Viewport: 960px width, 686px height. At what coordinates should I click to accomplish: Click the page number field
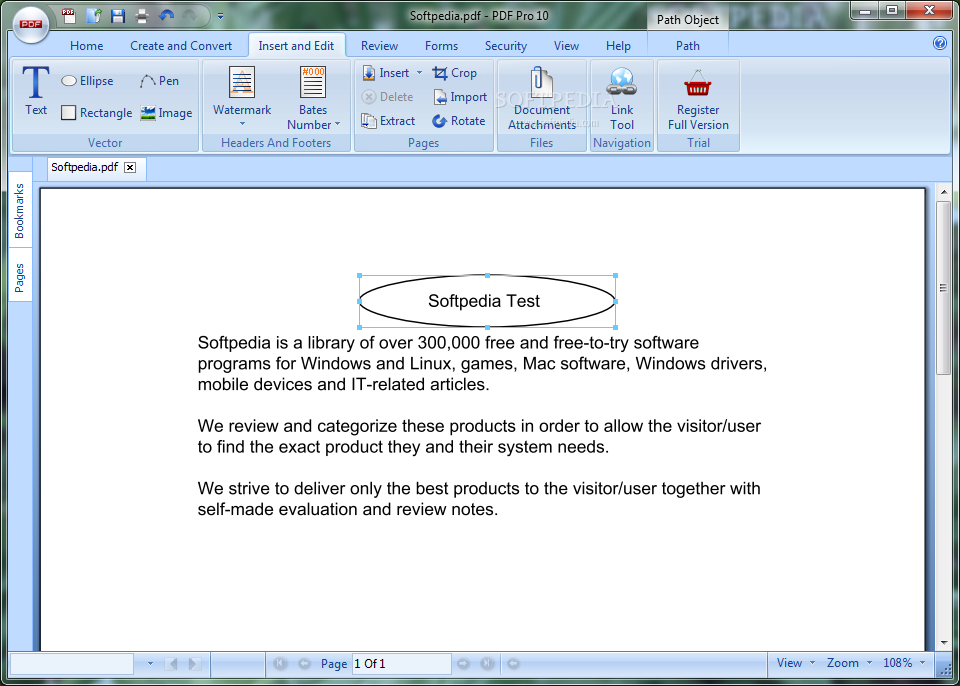pyautogui.click(x=402, y=664)
